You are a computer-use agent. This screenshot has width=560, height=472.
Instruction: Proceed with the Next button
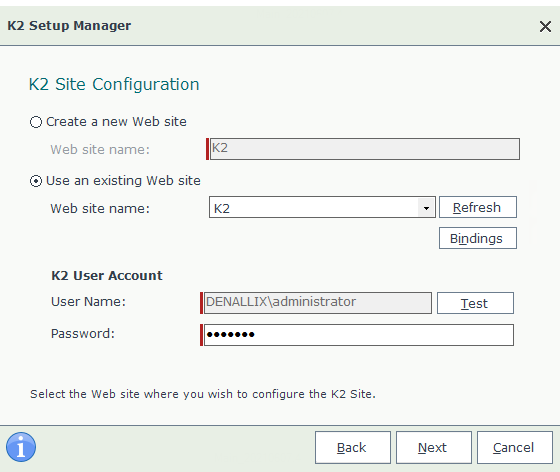coord(434,447)
